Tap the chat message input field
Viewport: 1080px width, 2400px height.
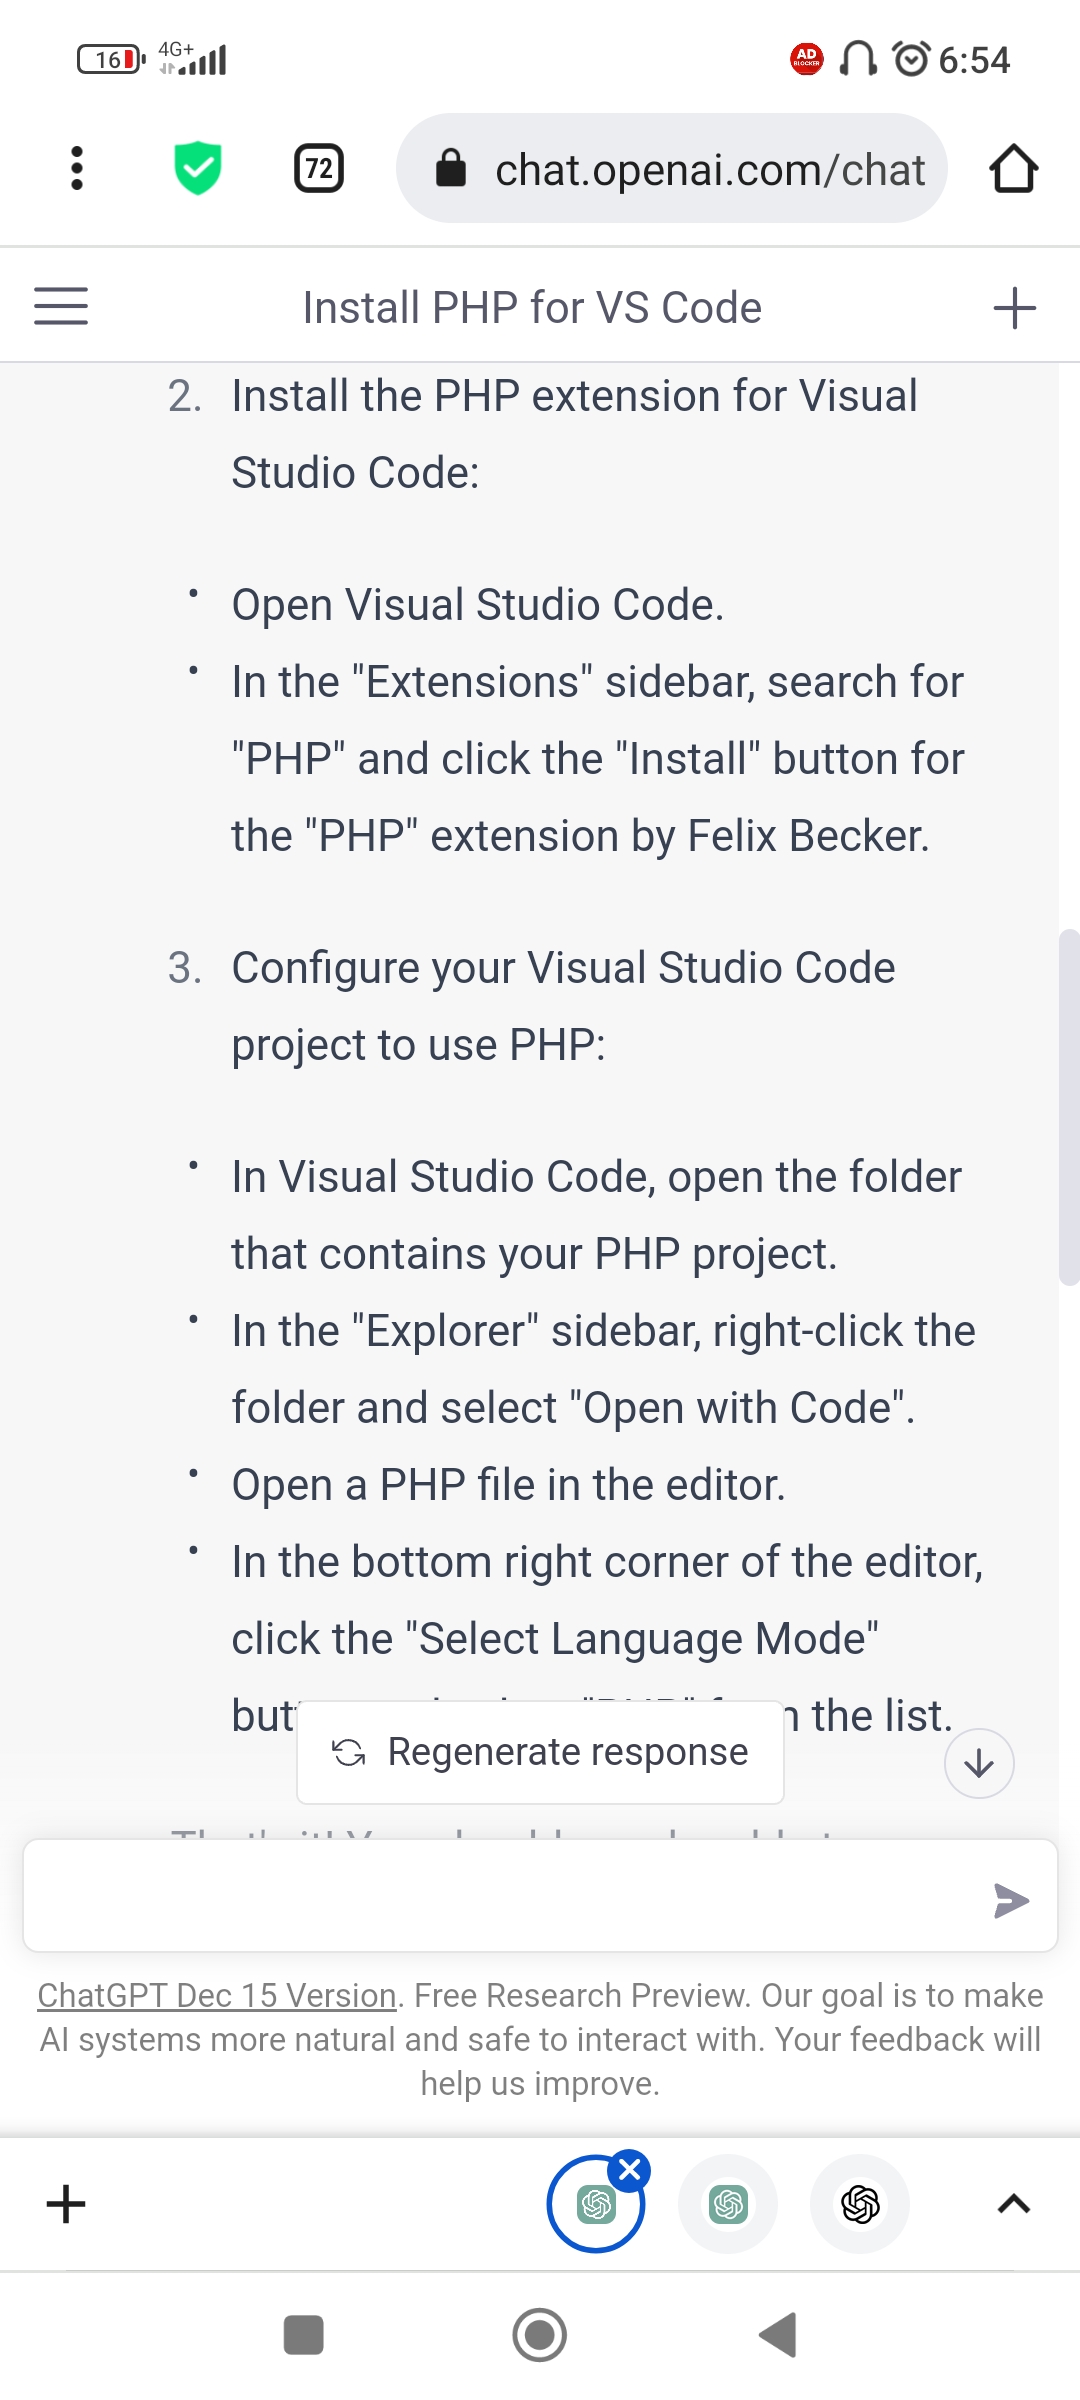click(500, 1896)
